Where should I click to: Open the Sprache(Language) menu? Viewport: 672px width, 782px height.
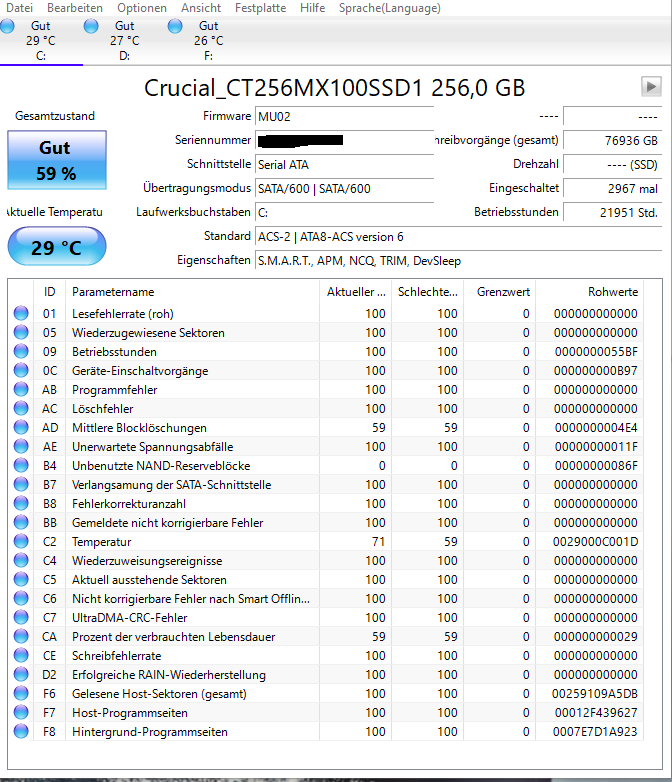pyautogui.click(x=390, y=8)
